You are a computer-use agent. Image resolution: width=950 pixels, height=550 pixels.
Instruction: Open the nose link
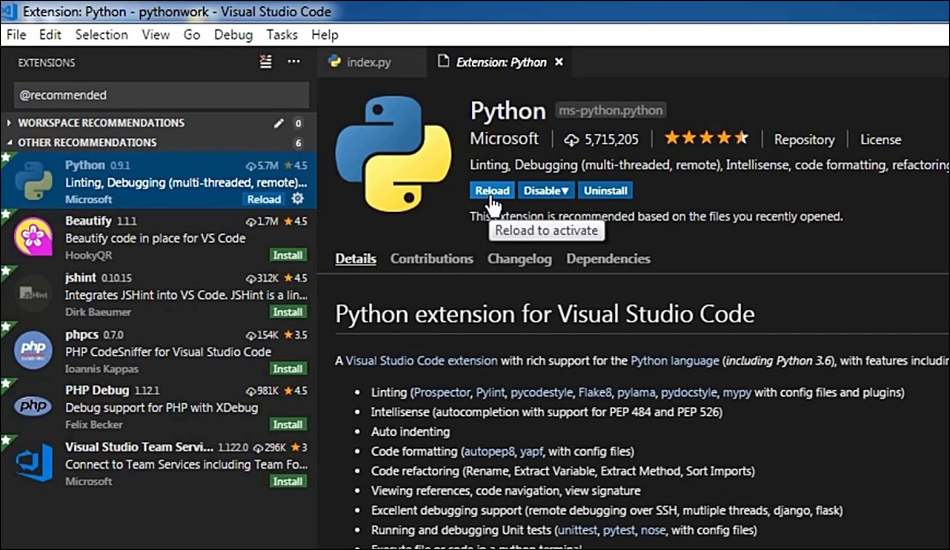pyautogui.click(x=653, y=530)
